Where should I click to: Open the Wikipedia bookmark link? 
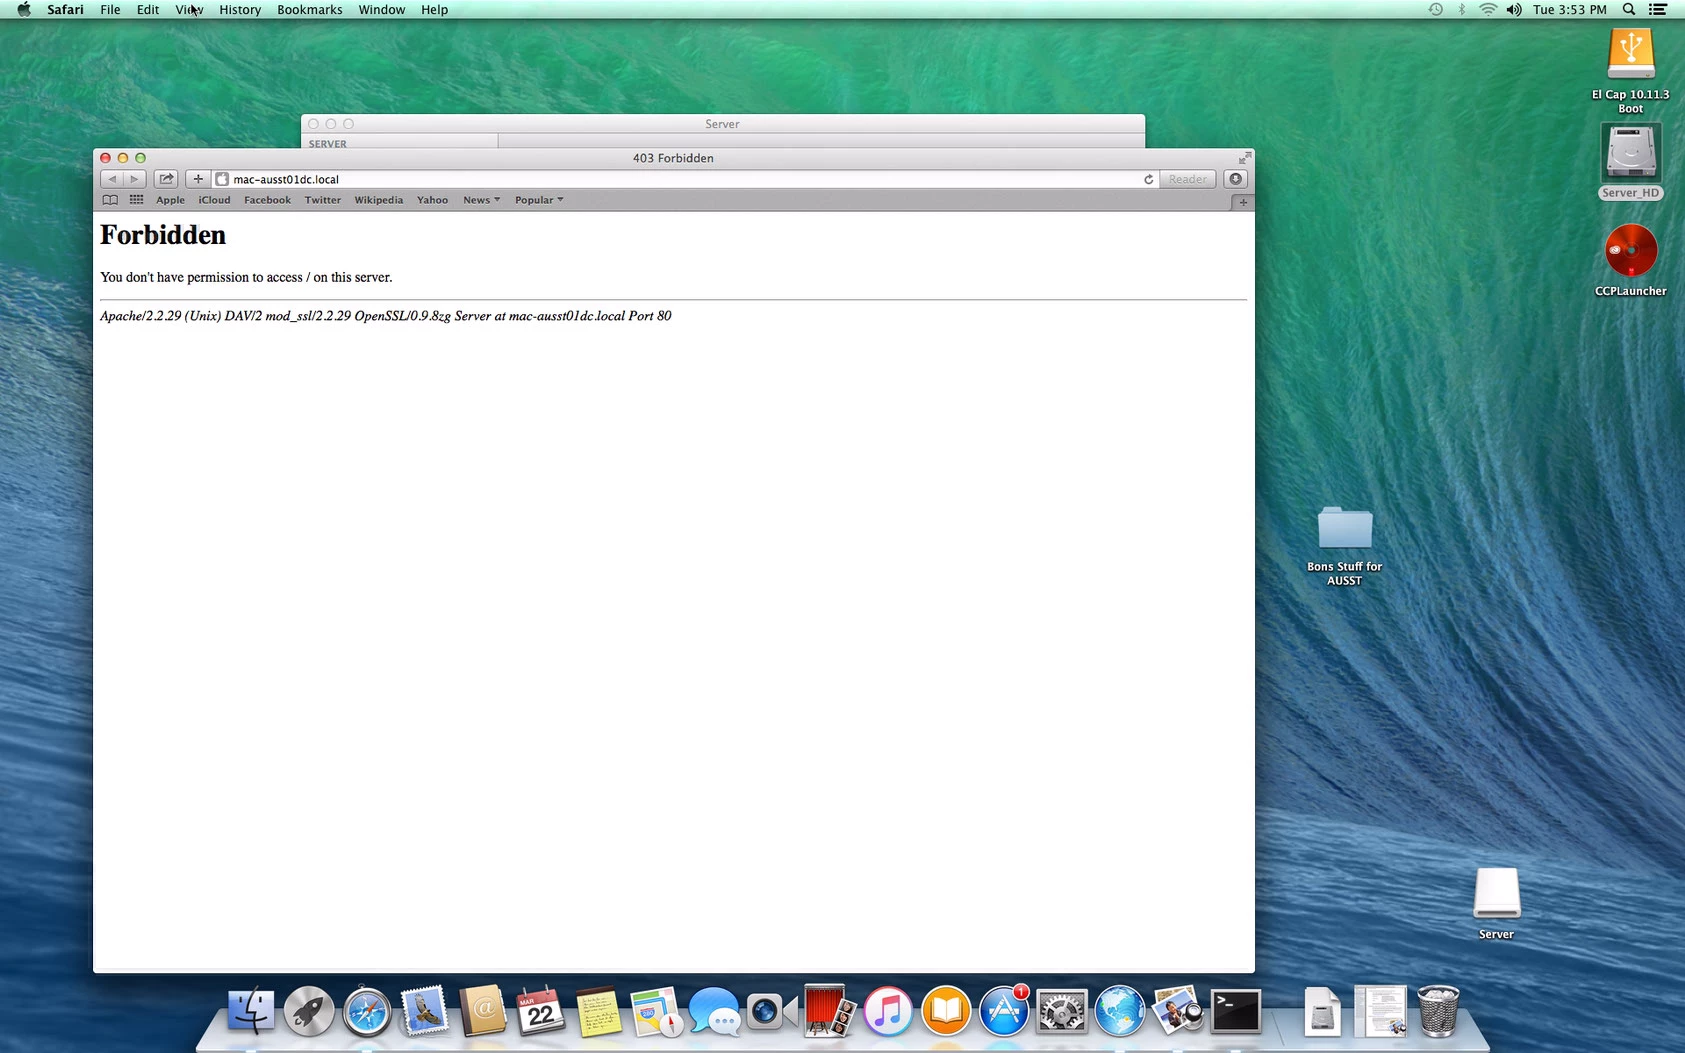click(x=378, y=200)
